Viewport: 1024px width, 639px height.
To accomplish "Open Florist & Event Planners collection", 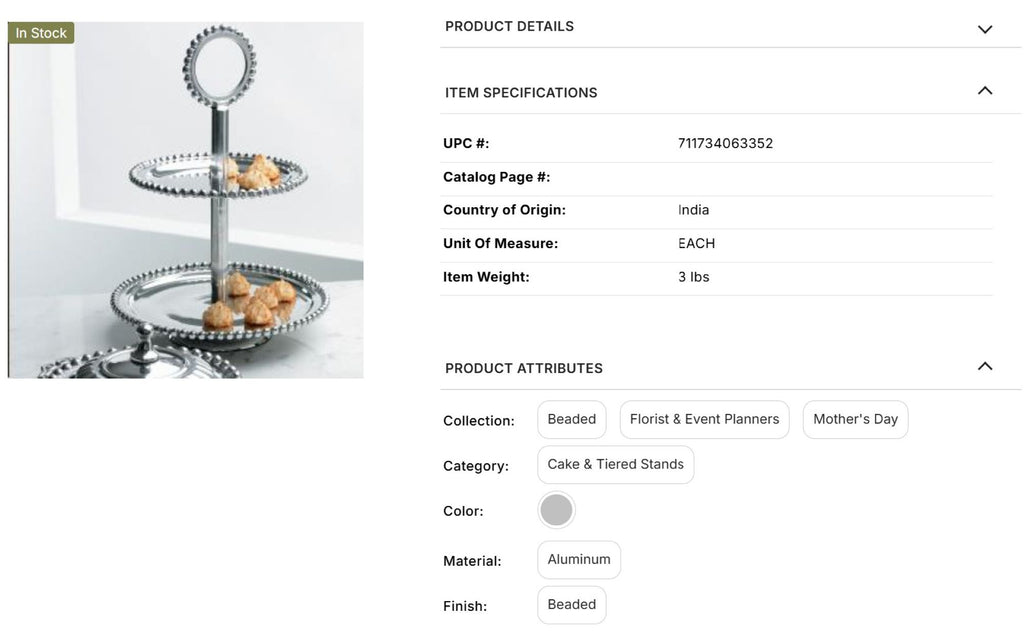I will point(704,420).
